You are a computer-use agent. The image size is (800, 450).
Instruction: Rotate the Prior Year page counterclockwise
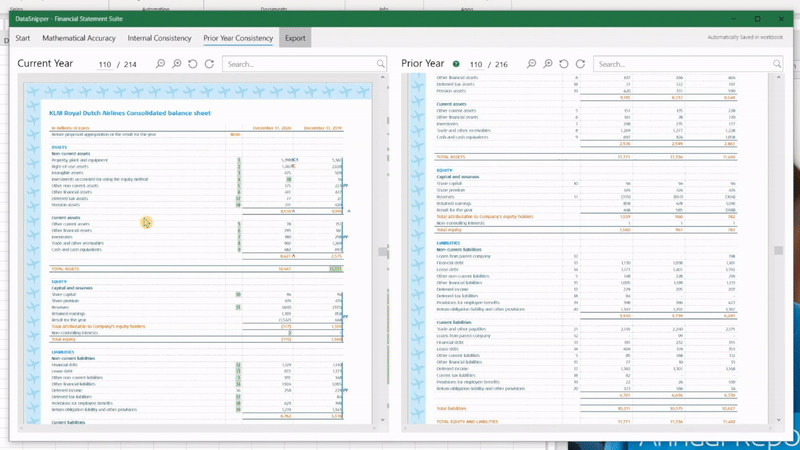tap(564, 64)
